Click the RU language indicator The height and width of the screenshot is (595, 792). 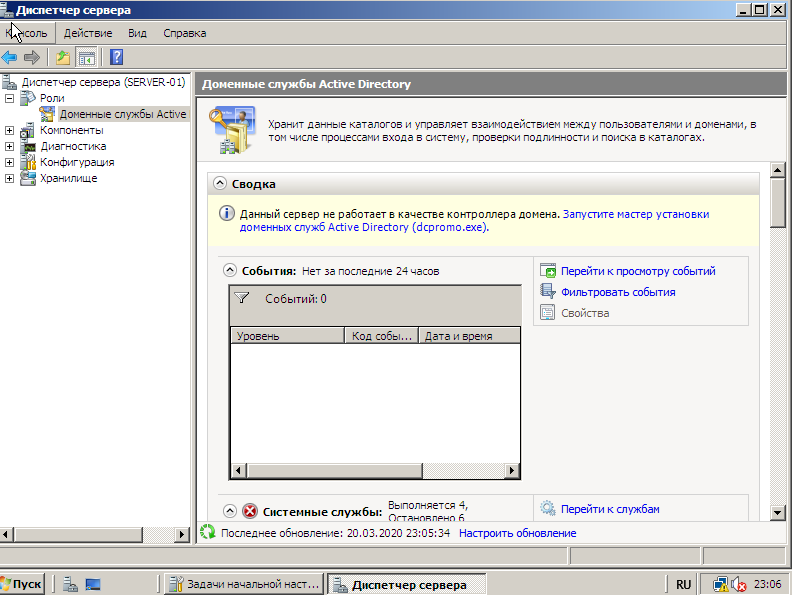pos(683,584)
